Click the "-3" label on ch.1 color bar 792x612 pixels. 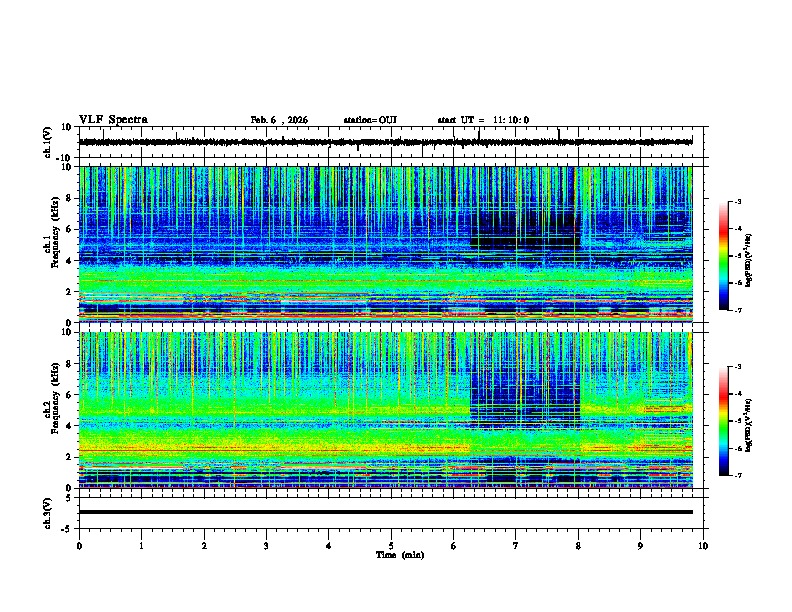pyautogui.click(x=737, y=201)
